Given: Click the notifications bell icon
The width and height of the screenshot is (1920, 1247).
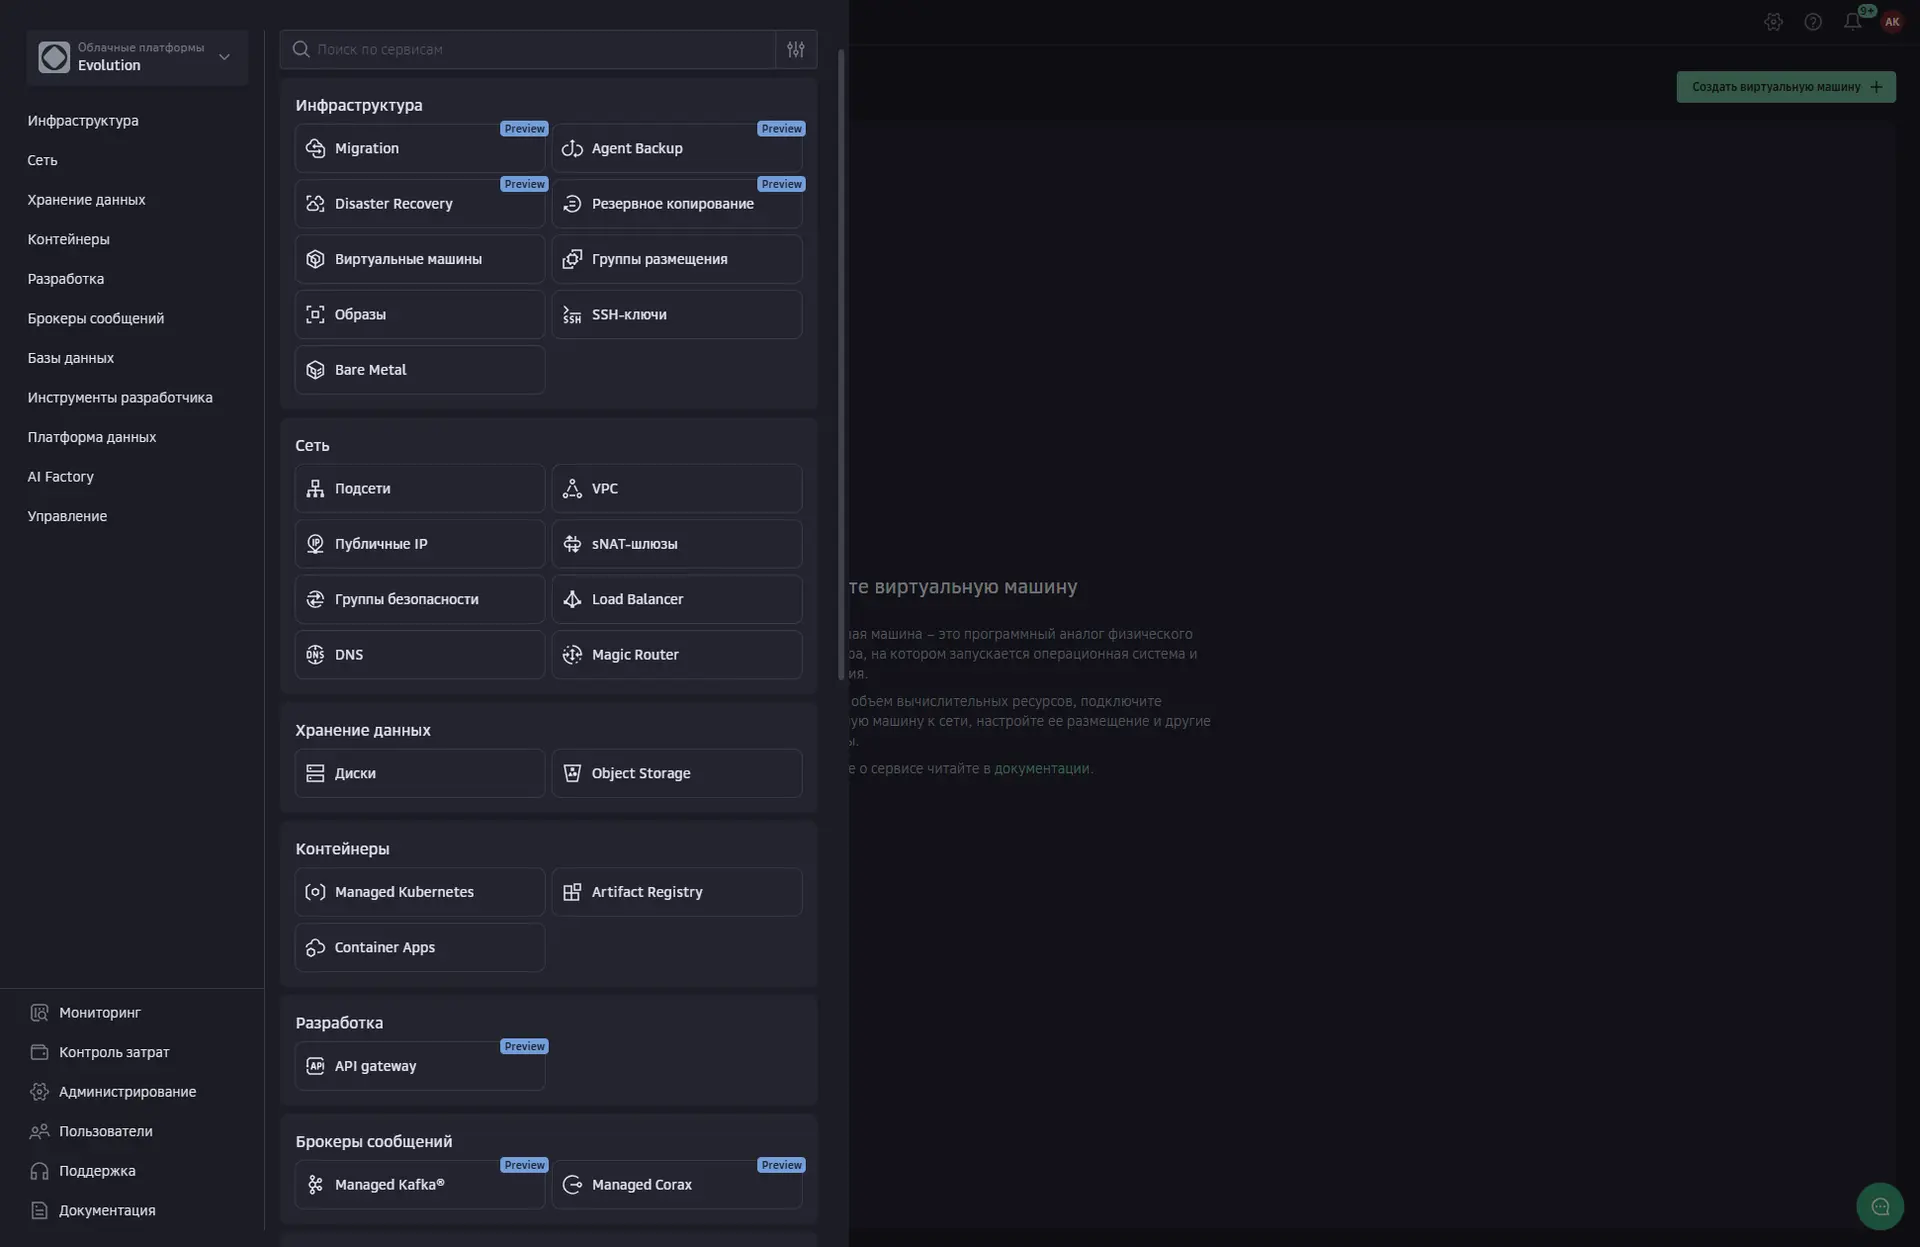Looking at the screenshot, I should (1852, 22).
